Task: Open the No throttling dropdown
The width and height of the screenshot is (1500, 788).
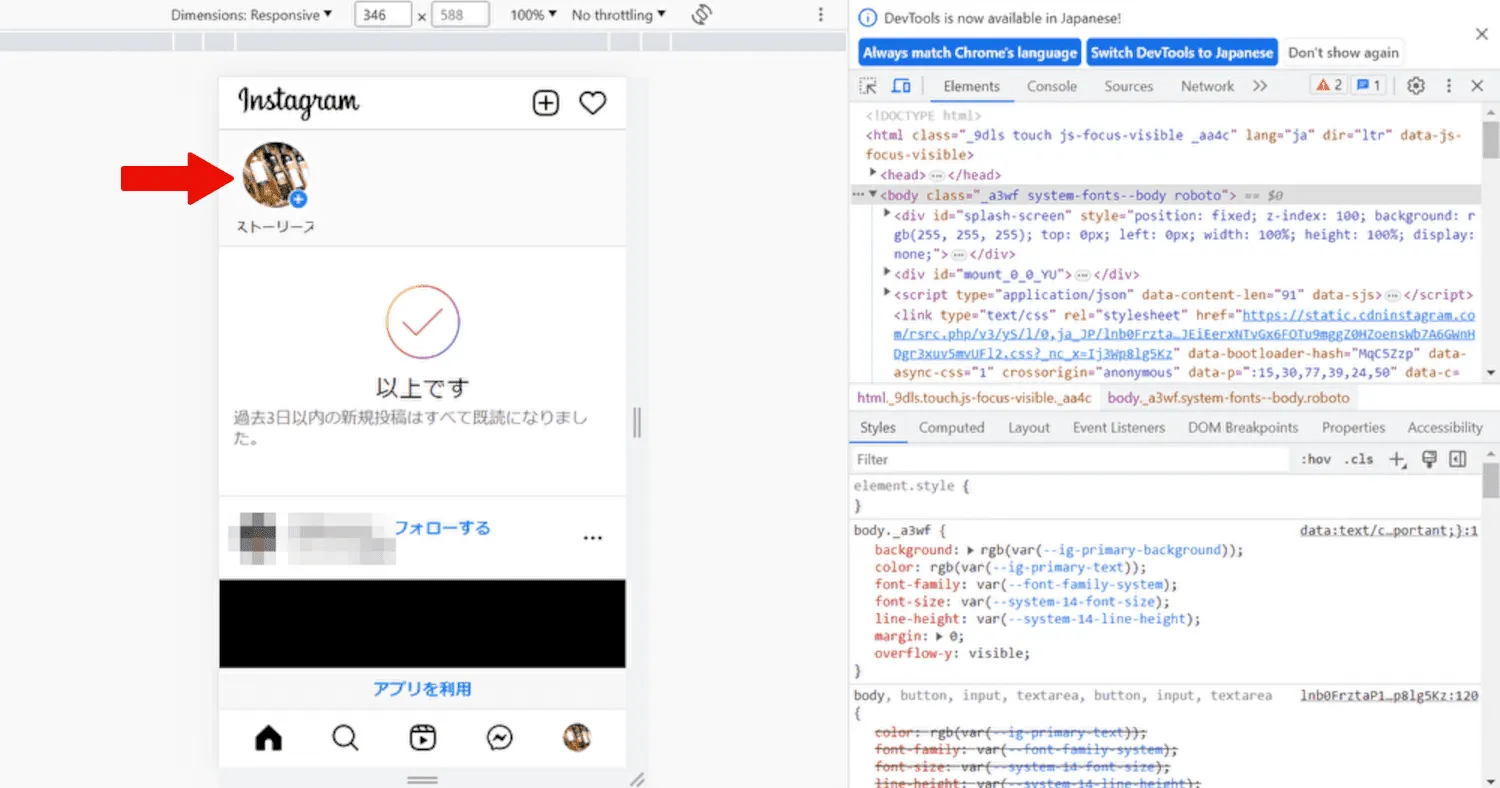Action: pyautogui.click(x=618, y=15)
